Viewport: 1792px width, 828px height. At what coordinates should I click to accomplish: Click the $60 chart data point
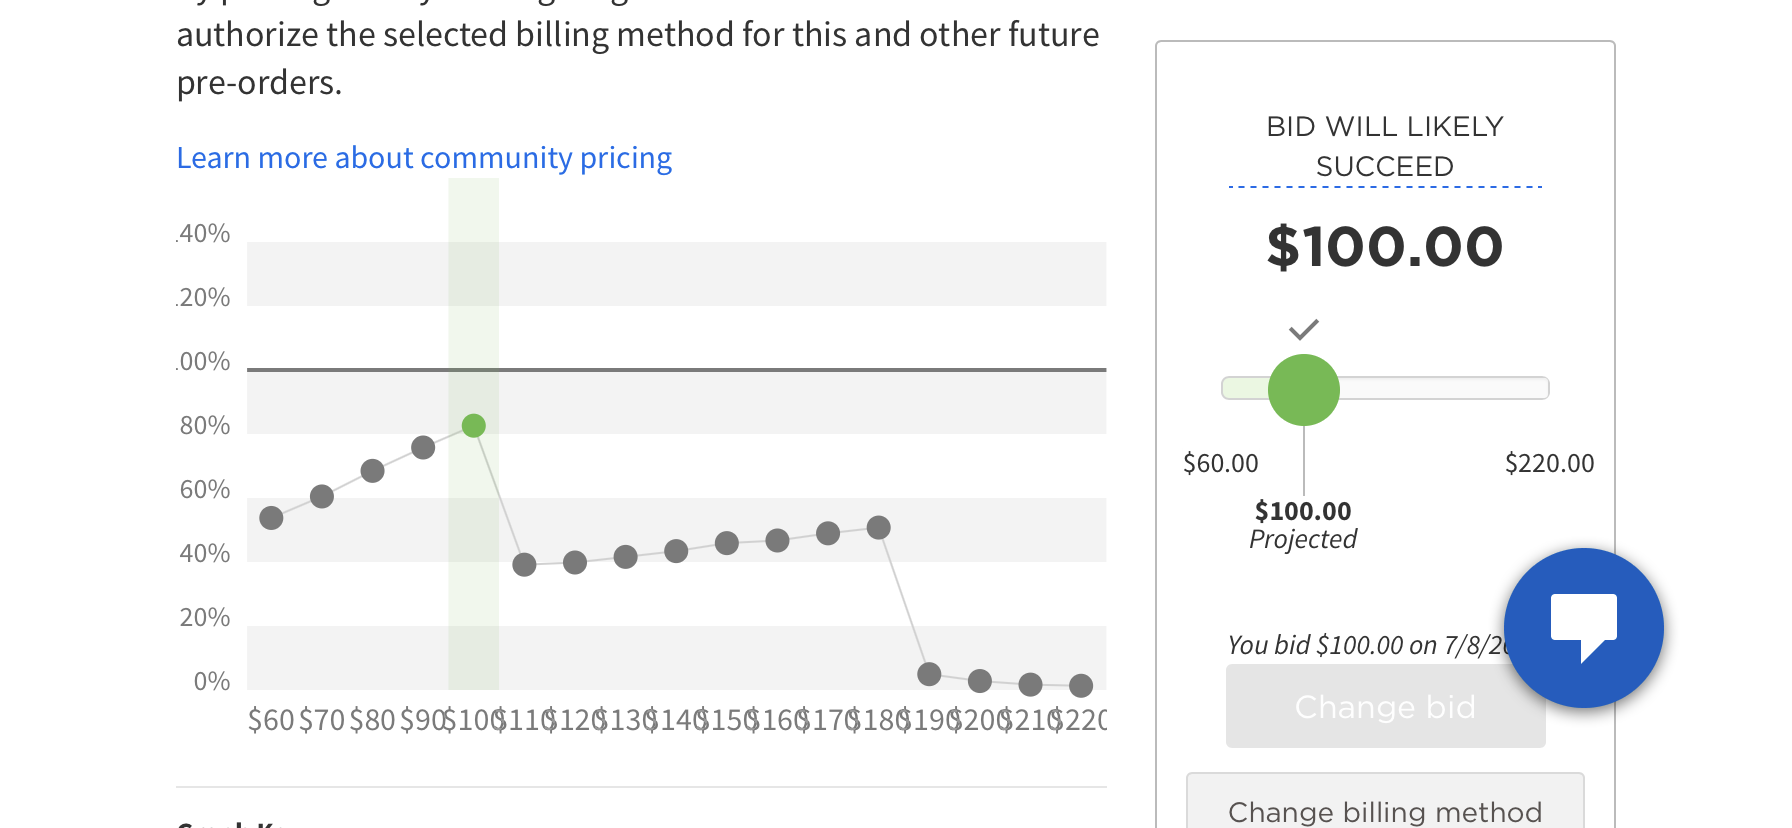[271, 518]
